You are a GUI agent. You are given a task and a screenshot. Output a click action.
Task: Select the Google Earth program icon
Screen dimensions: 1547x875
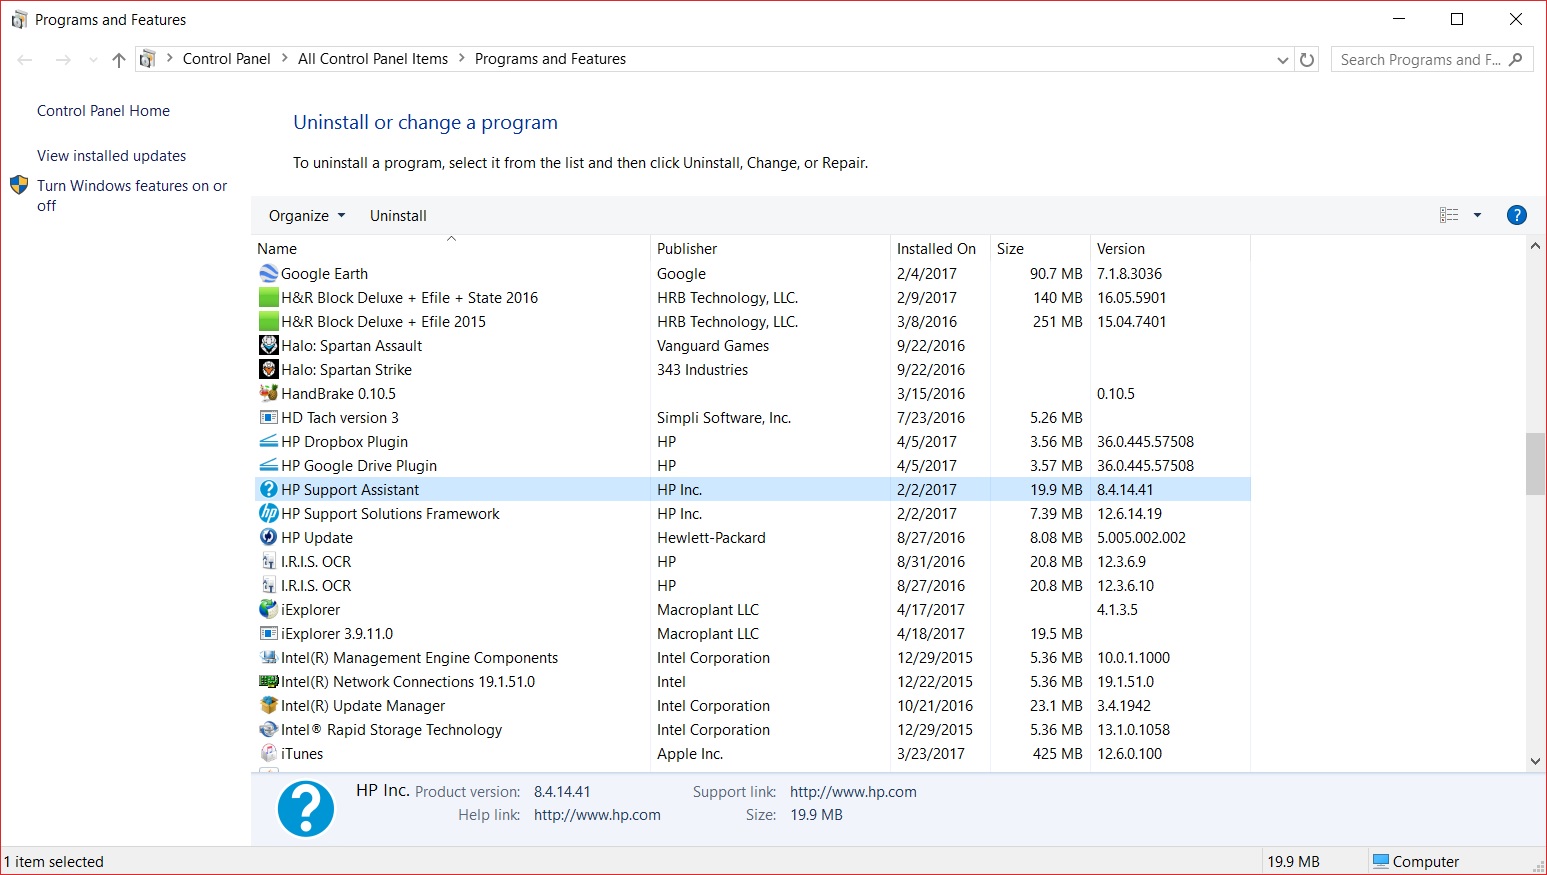(268, 273)
